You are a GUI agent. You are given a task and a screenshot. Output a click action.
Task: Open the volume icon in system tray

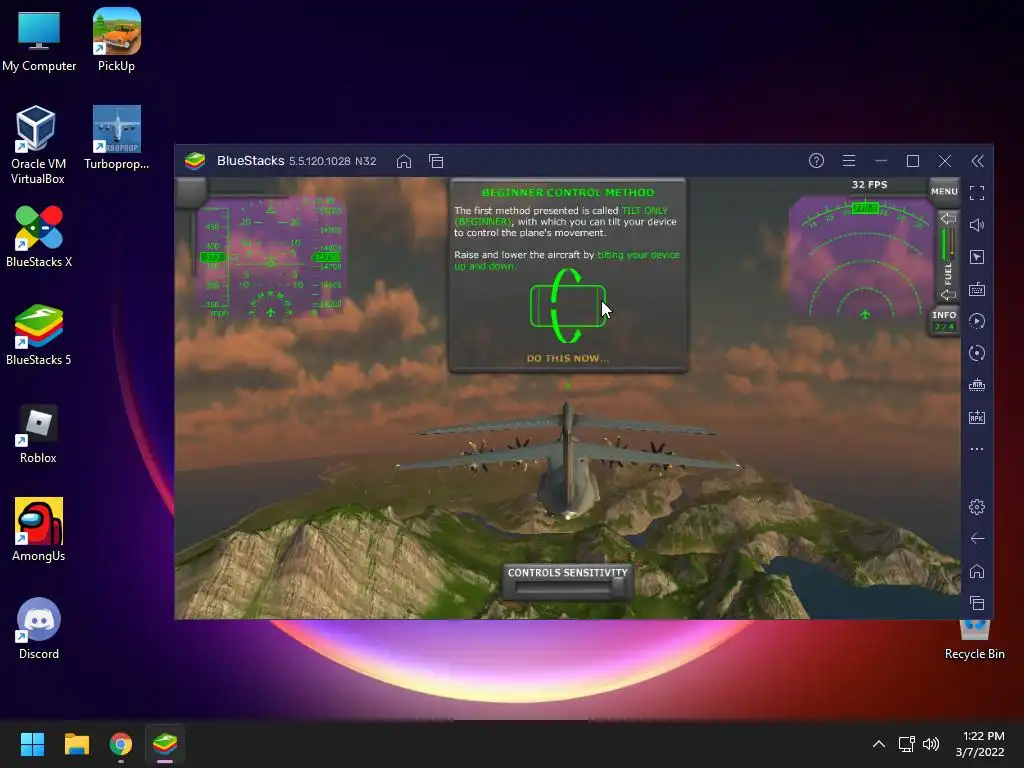[931, 744]
